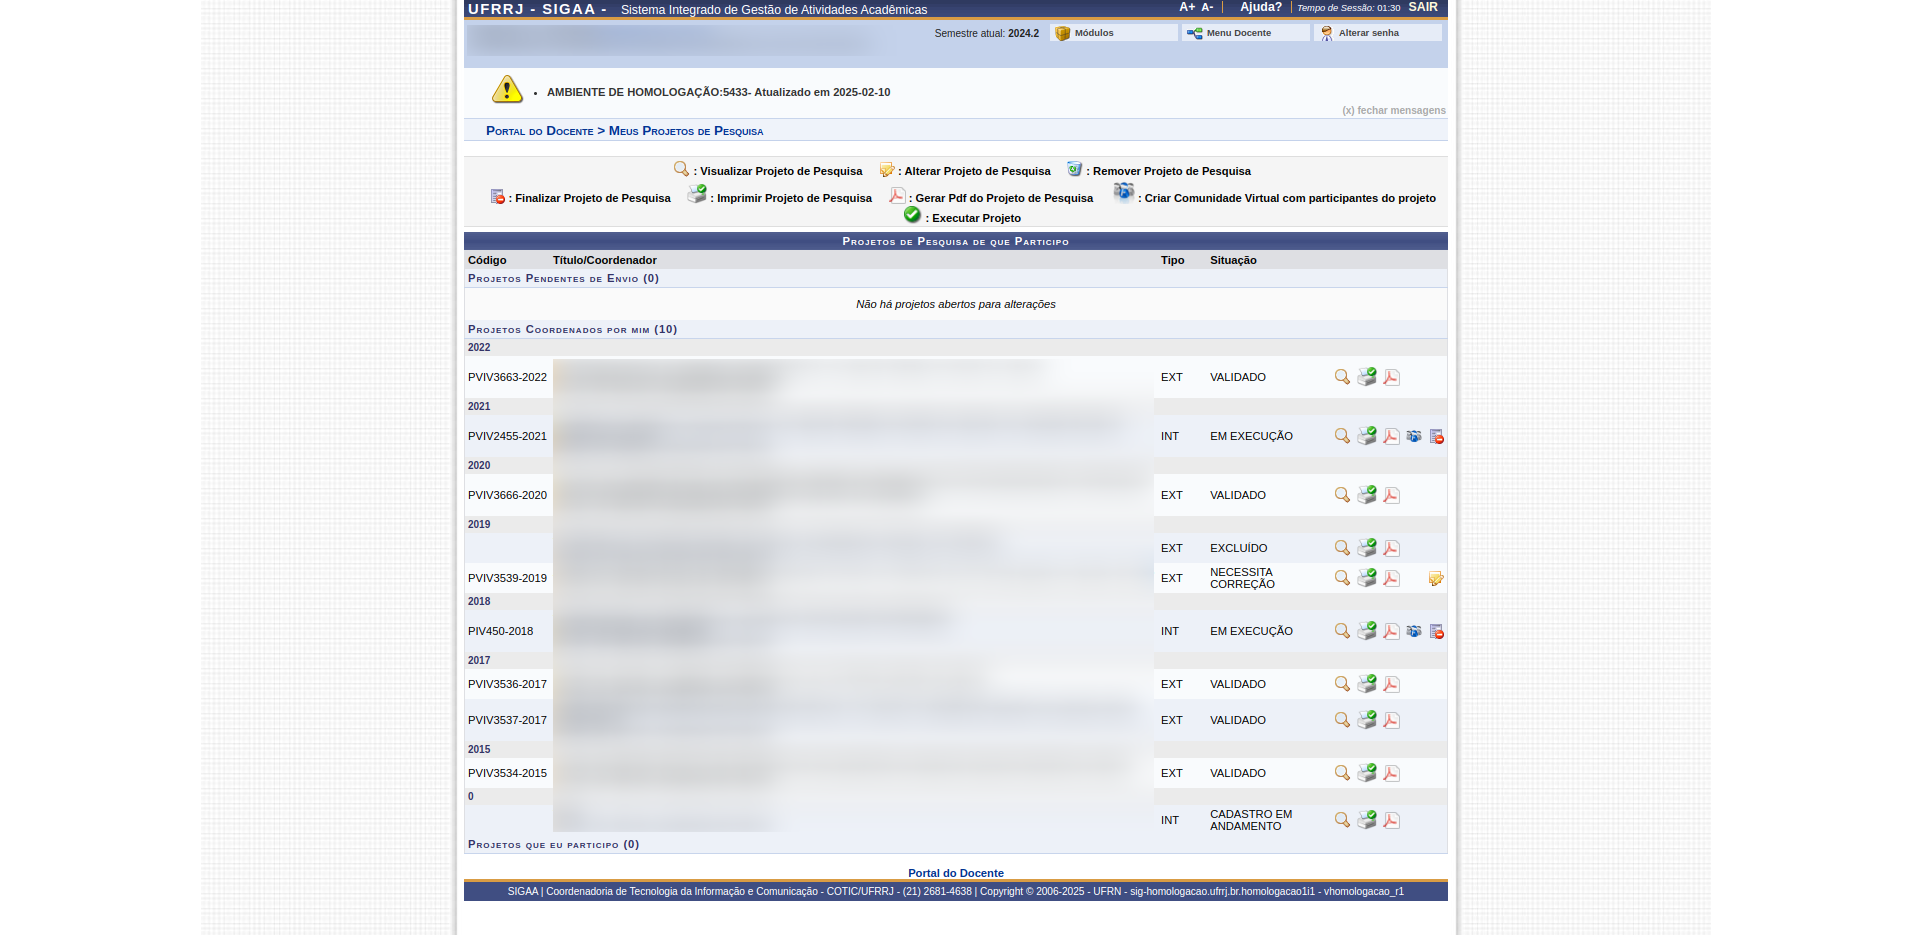
Task: Print project PVIV3536-2017
Action: pyautogui.click(x=1366, y=684)
